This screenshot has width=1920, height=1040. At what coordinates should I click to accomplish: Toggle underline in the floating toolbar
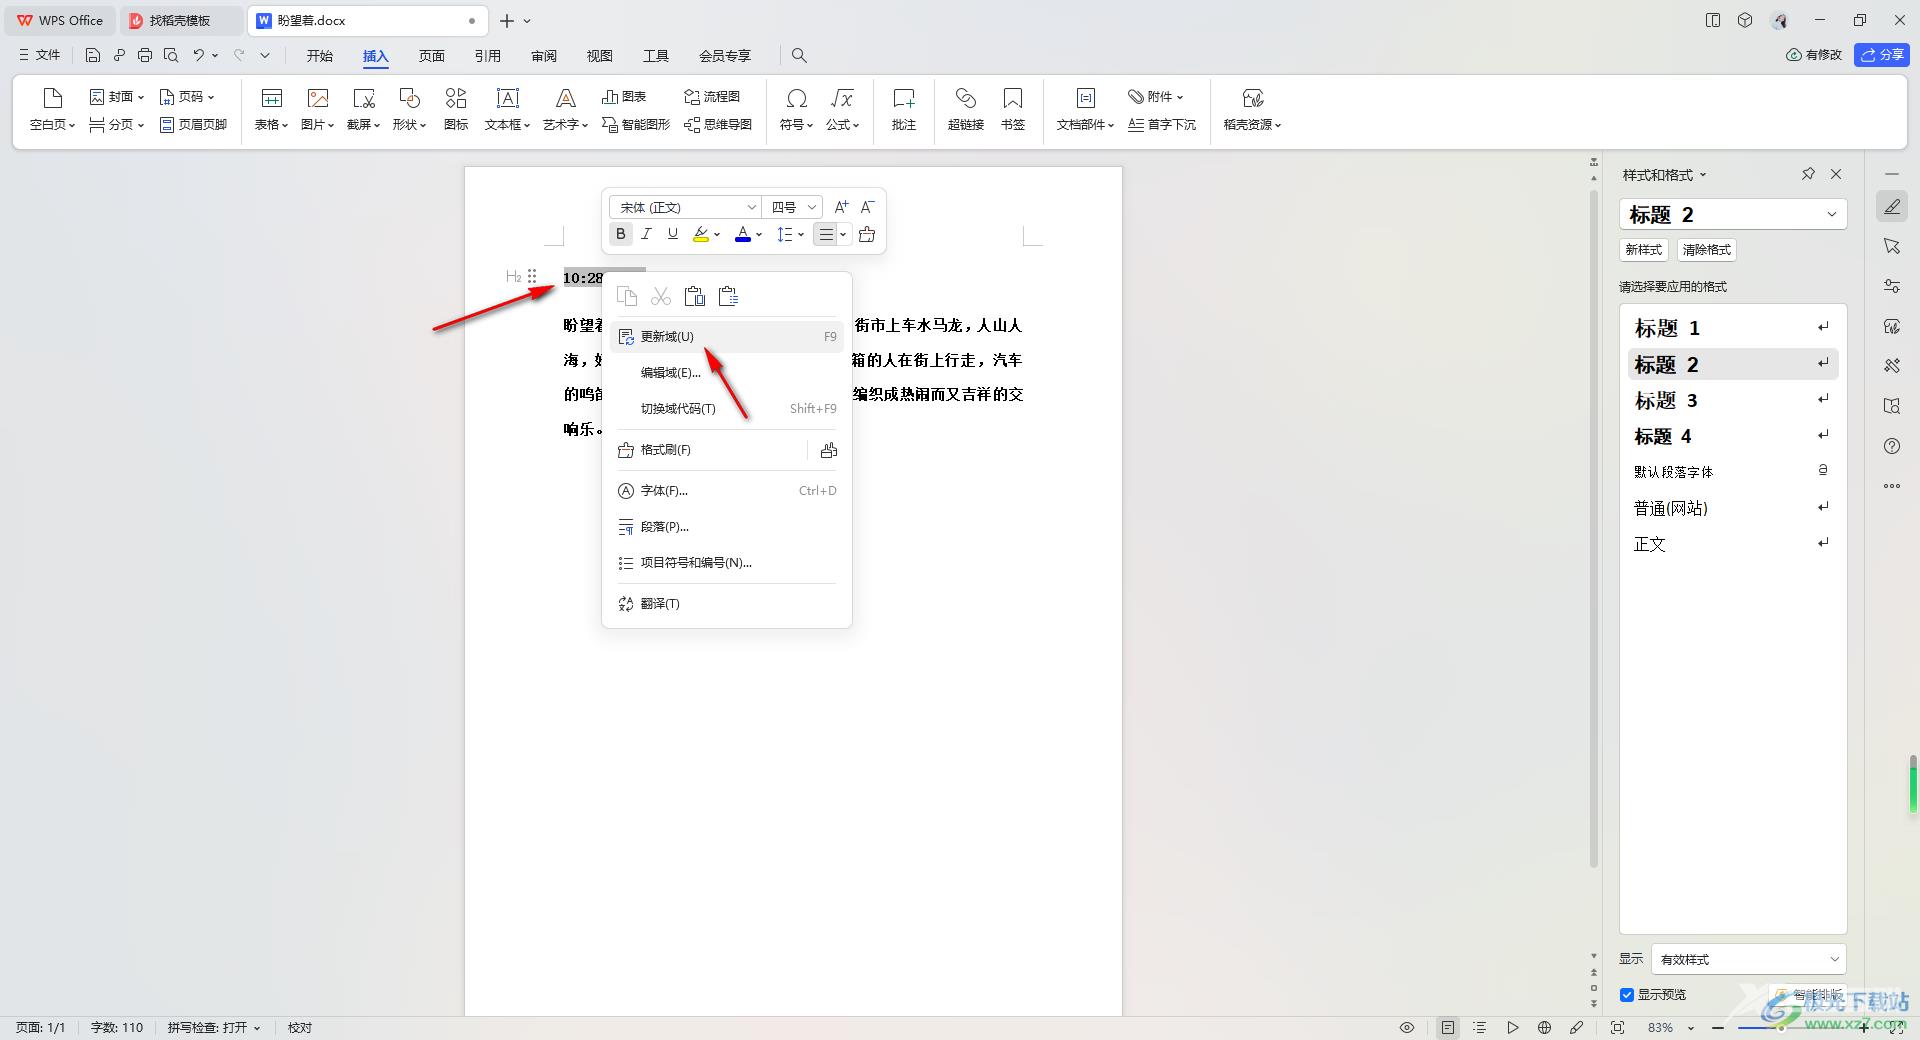pyautogui.click(x=673, y=234)
